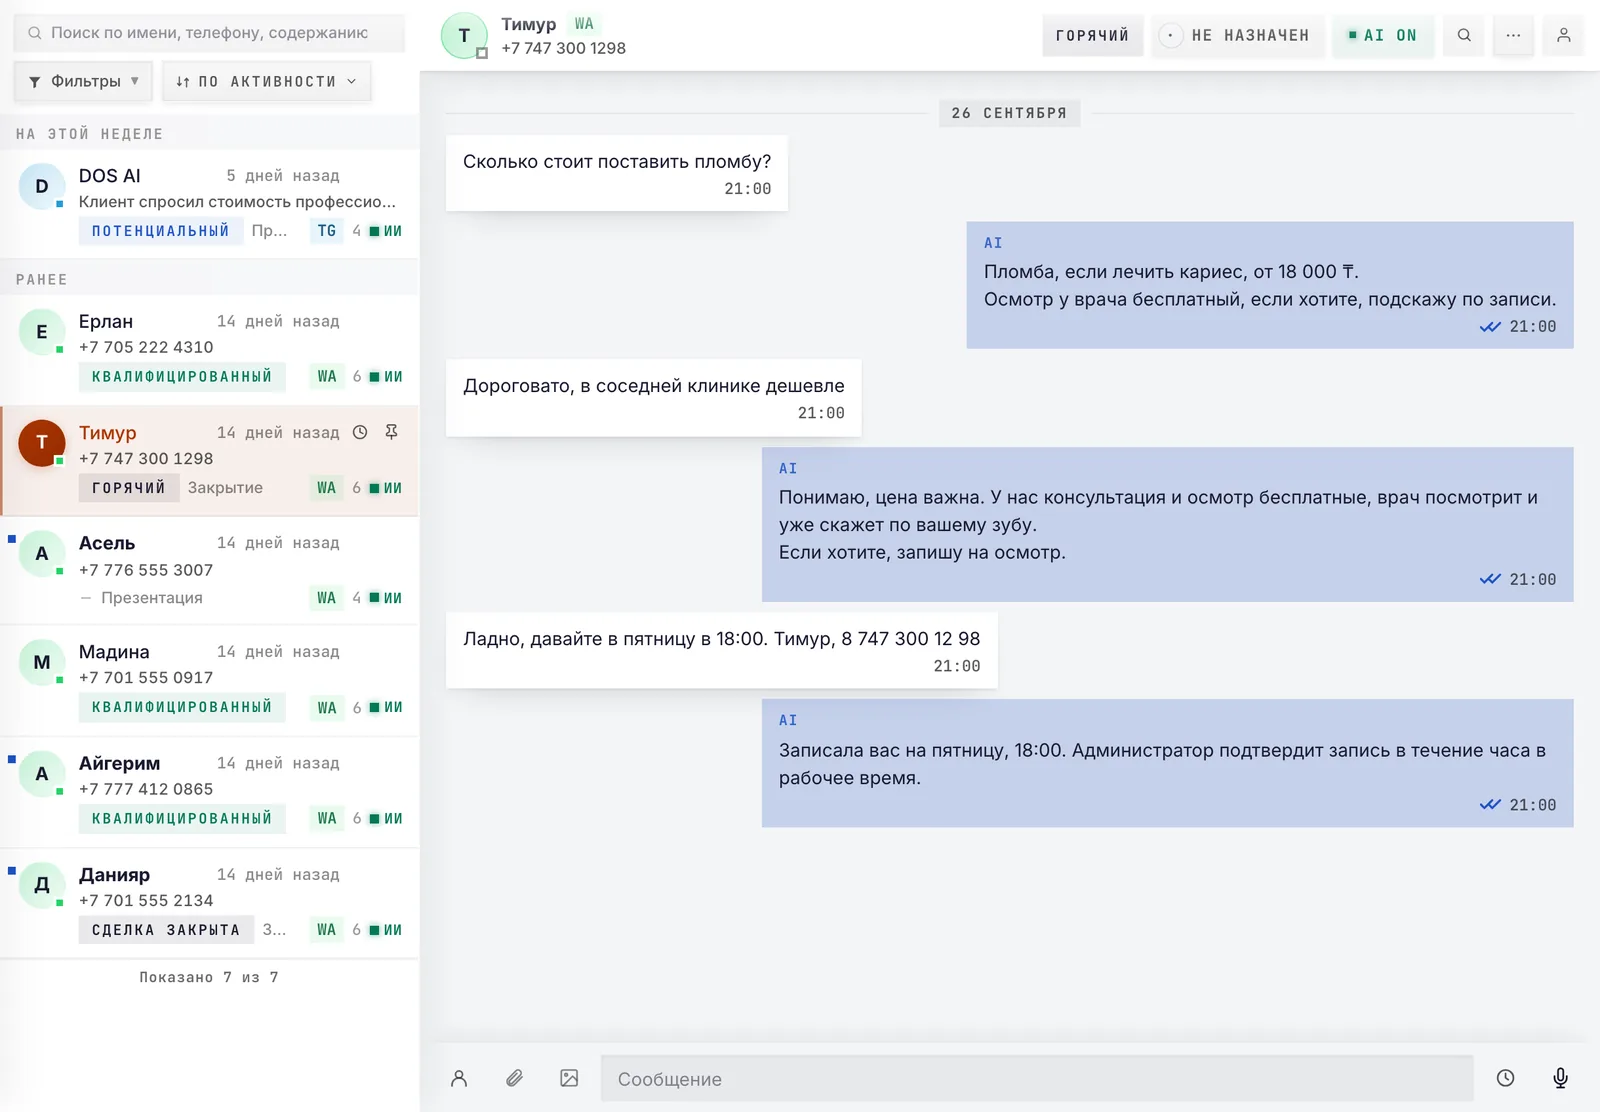Viewport: 1600px width, 1112px height.
Task: Click the pin icon on Тимур's row
Action: pyautogui.click(x=391, y=432)
